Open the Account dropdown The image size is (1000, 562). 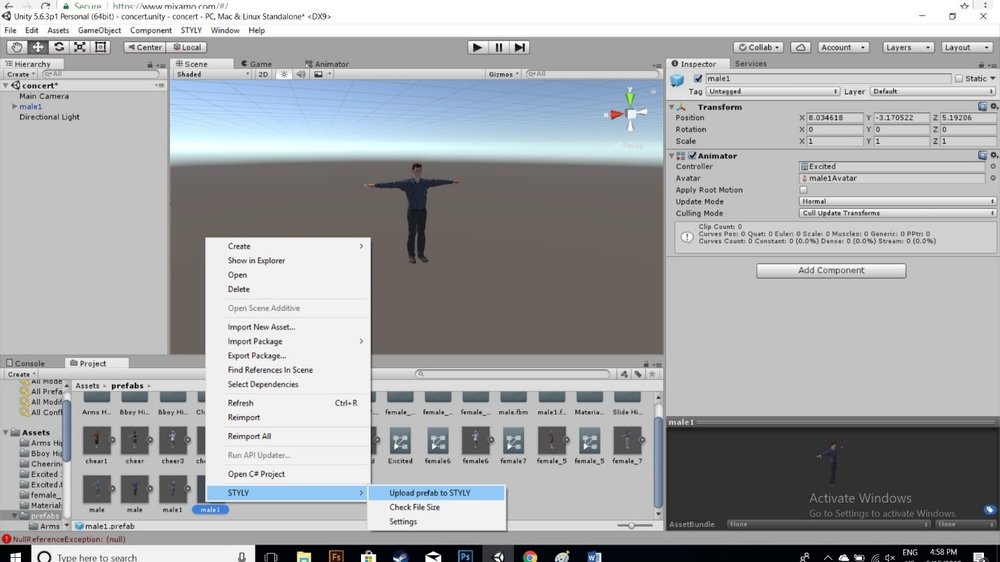tap(843, 47)
